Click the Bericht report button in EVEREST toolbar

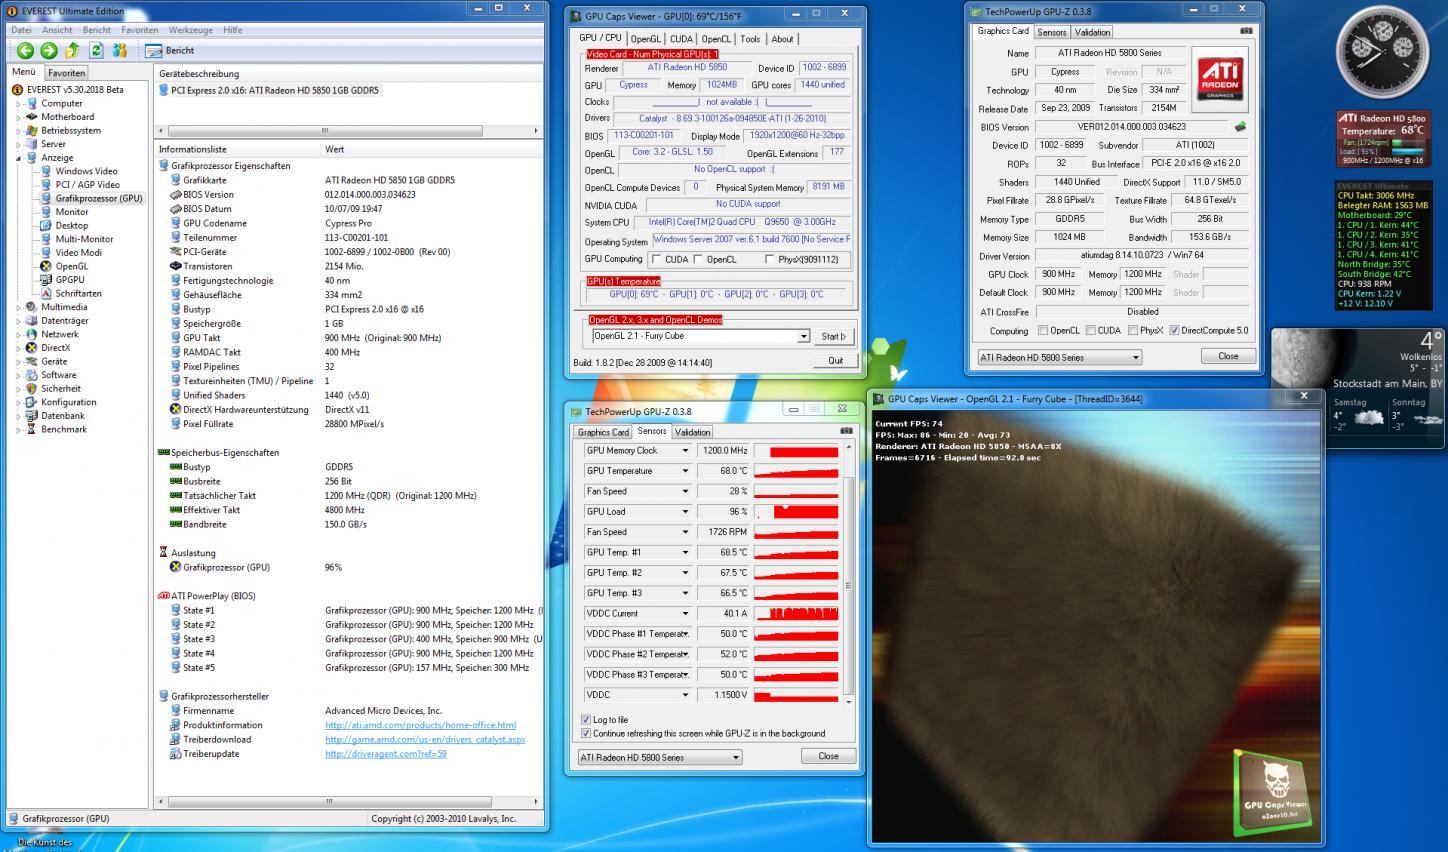point(170,50)
